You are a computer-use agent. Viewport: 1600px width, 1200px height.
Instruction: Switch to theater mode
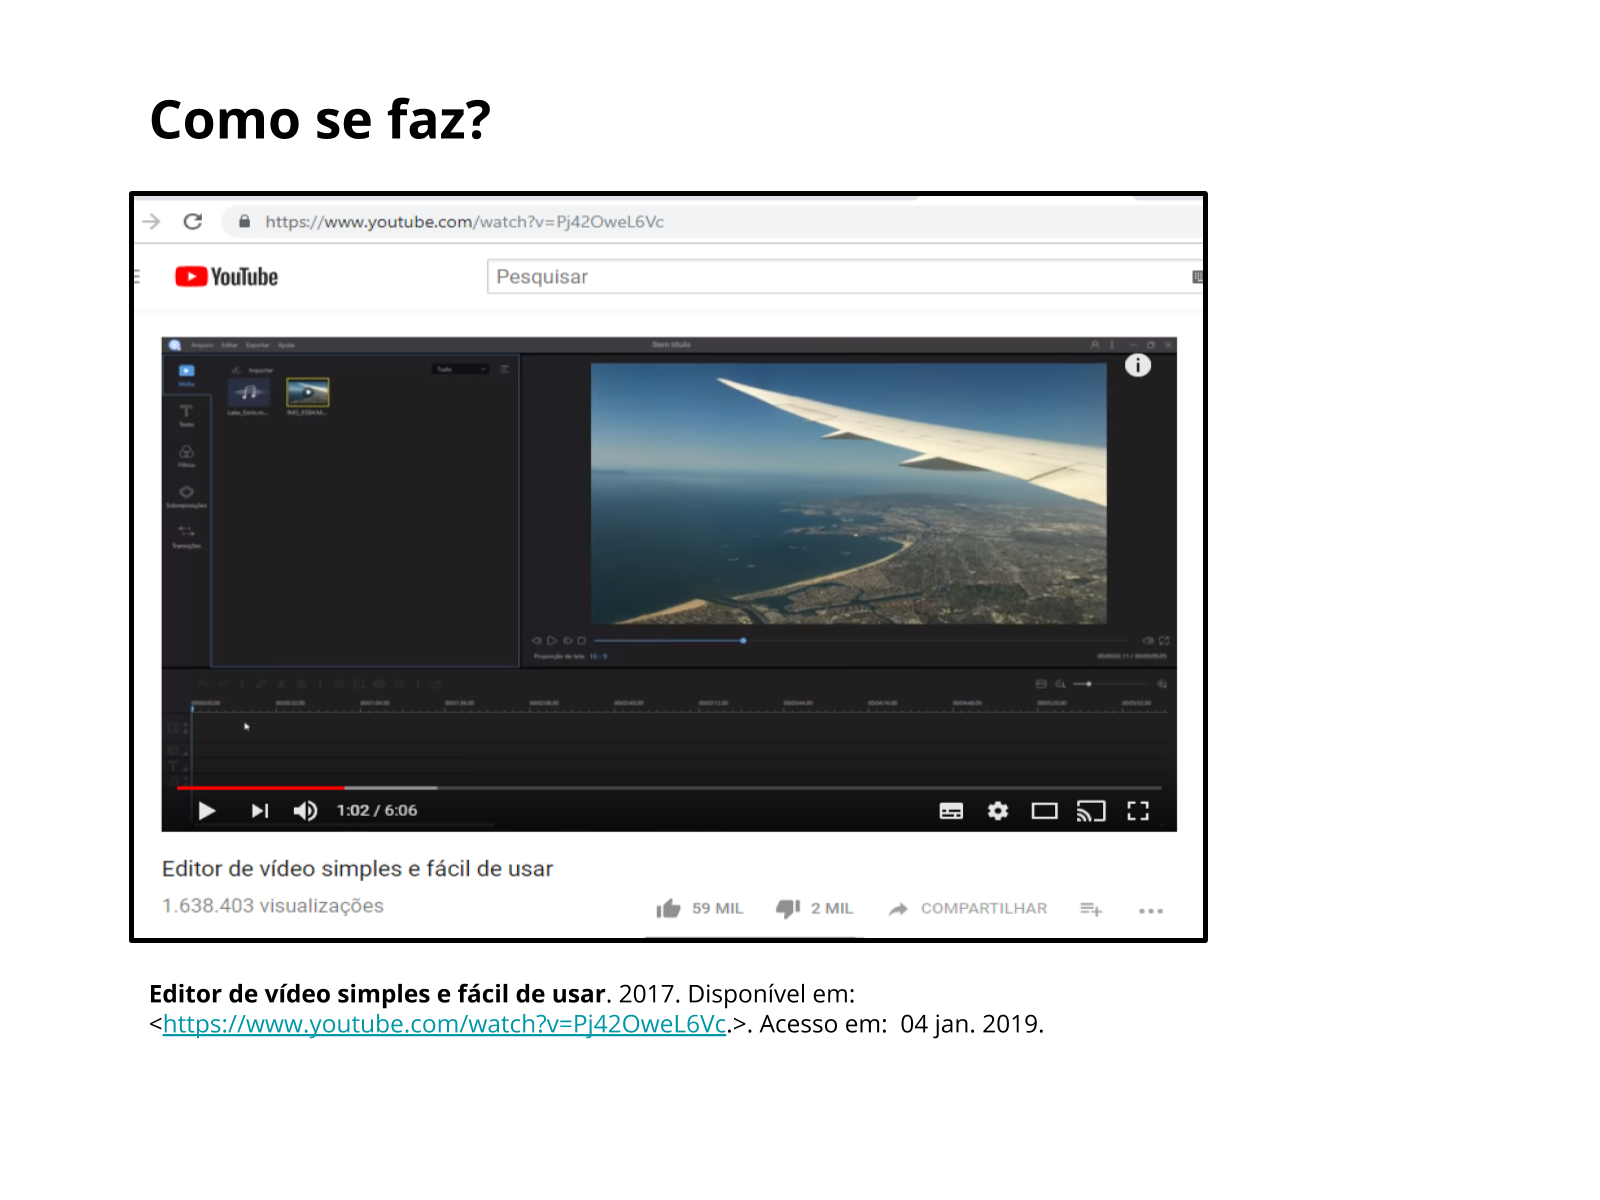(x=1044, y=811)
